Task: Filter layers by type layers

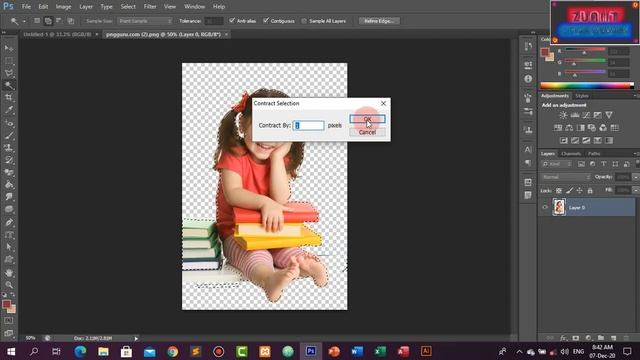Action: [x=604, y=164]
